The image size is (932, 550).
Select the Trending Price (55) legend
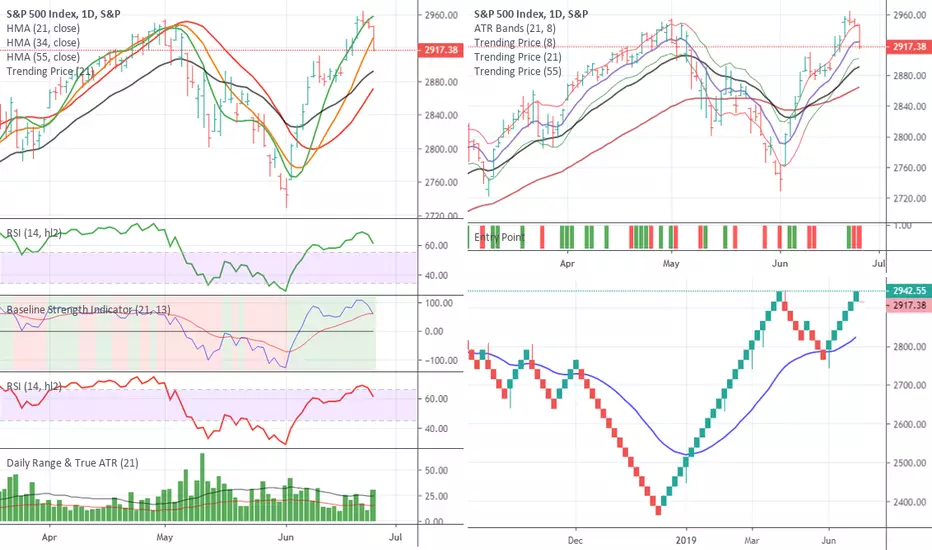pos(517,71)
